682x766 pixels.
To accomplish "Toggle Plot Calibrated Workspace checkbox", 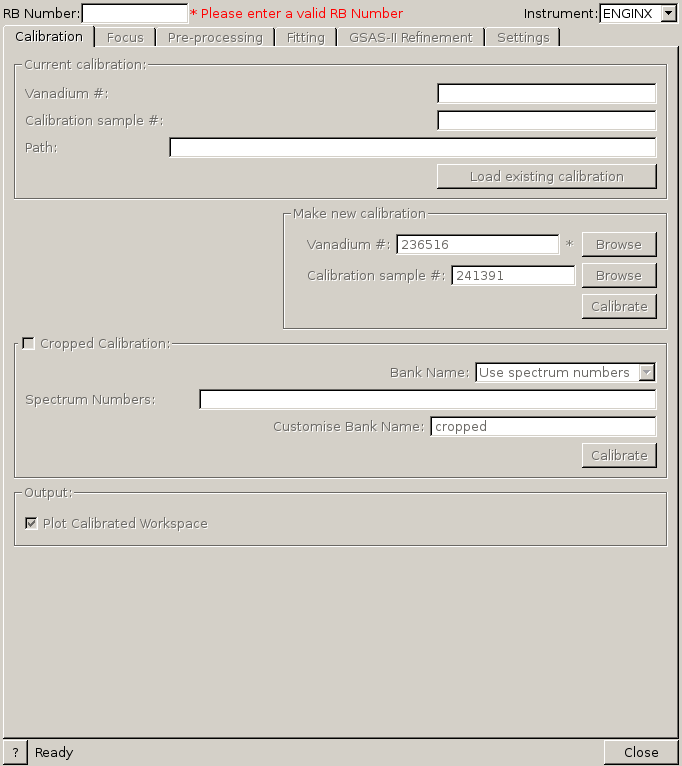I will tap(32, 524).
